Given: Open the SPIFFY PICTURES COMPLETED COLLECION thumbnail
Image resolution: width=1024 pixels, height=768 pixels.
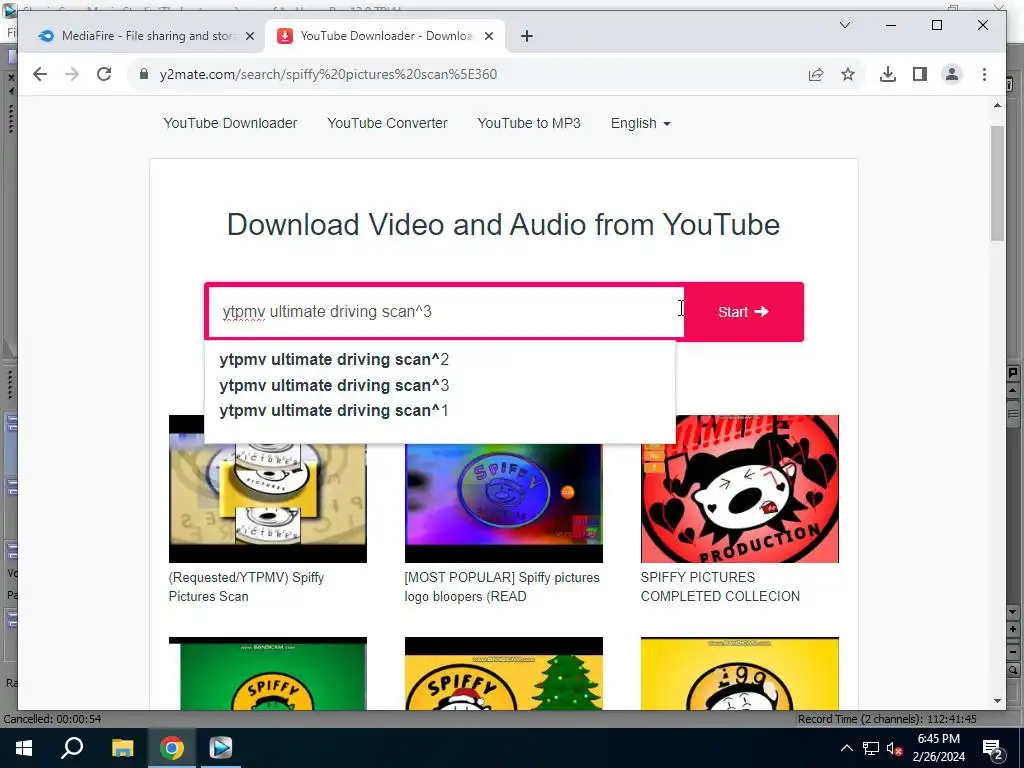Looking at the screenshot, I should click(x=739, y=488).
